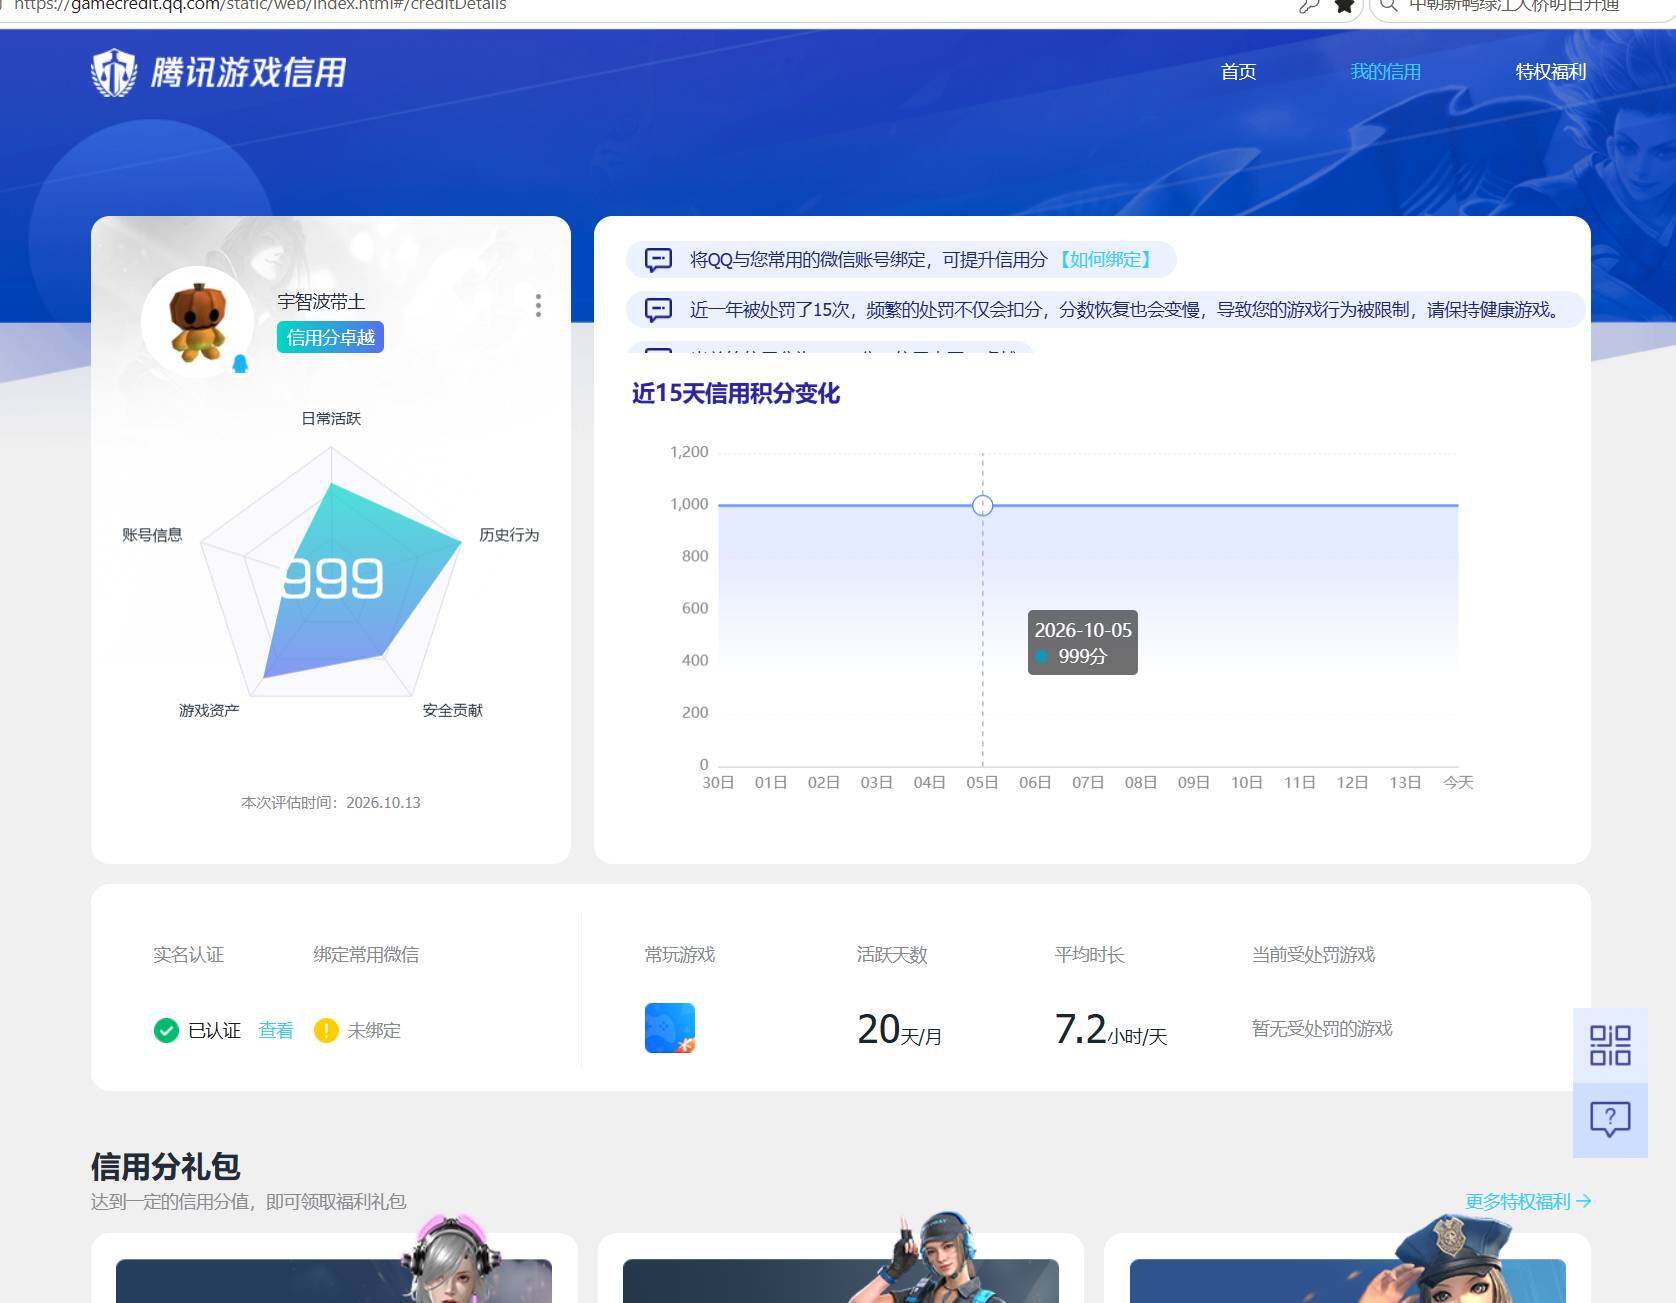Click the search magnifier in browser bar

point(1388,6)
